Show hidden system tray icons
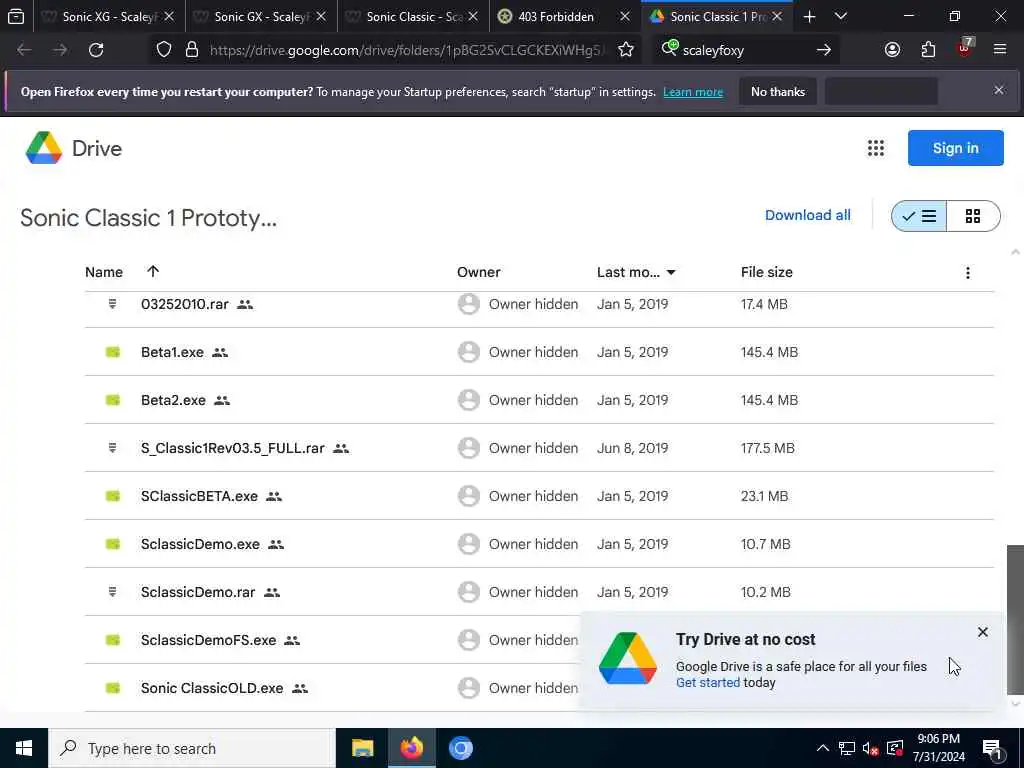Viewport: 1024px width, 768px height. click(x=823, y=748)
